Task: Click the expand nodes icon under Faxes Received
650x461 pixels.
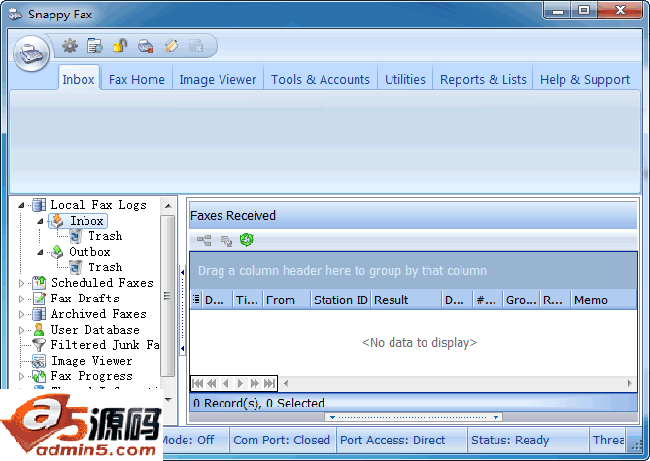Action: [226, 240]
